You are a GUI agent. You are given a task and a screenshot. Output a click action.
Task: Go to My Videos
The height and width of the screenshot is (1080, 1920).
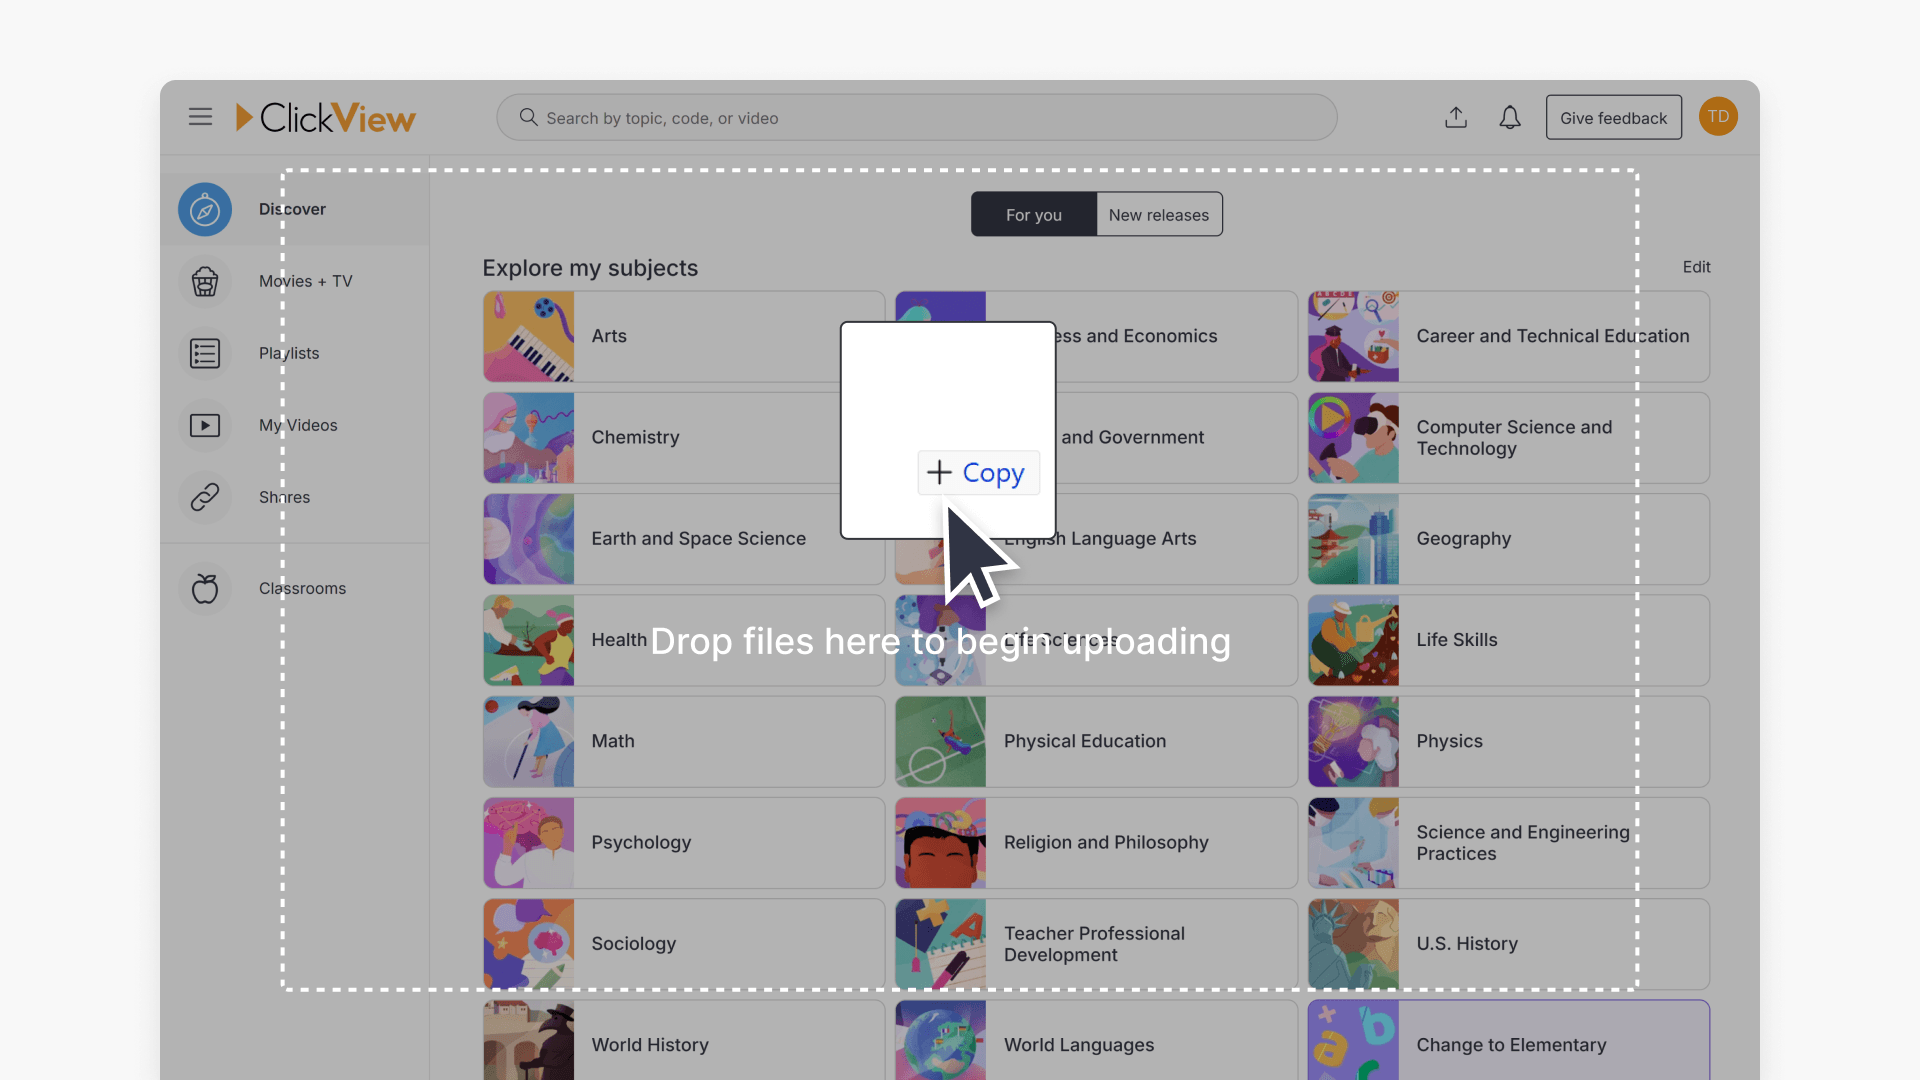tap(297, 425)
